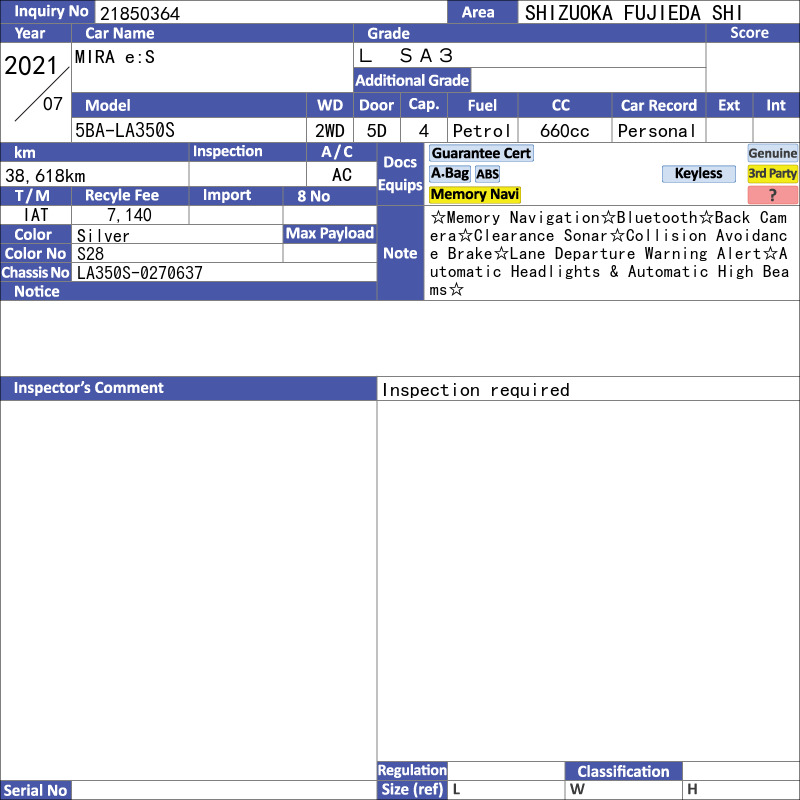The width and height of the screenshot is (800, 800).
Task: Click the Chassis No label
Action: point(35,272)
